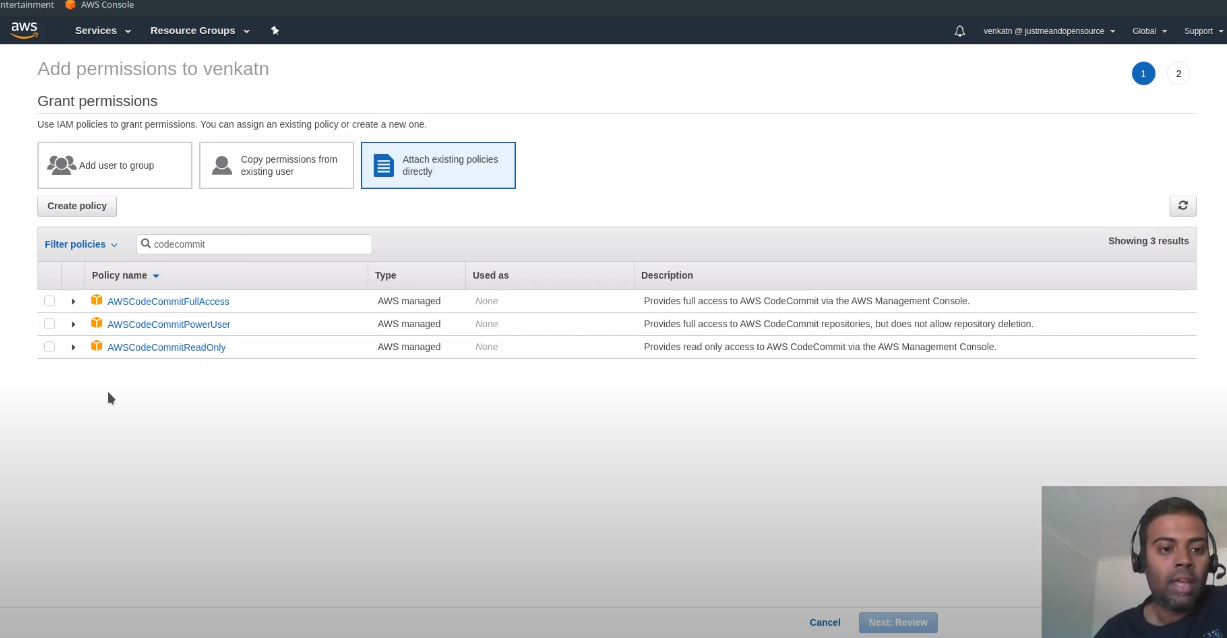Open the Support dropdown menu
Viewport: 1227px width, 638px height.
[x=1203, y=31]
